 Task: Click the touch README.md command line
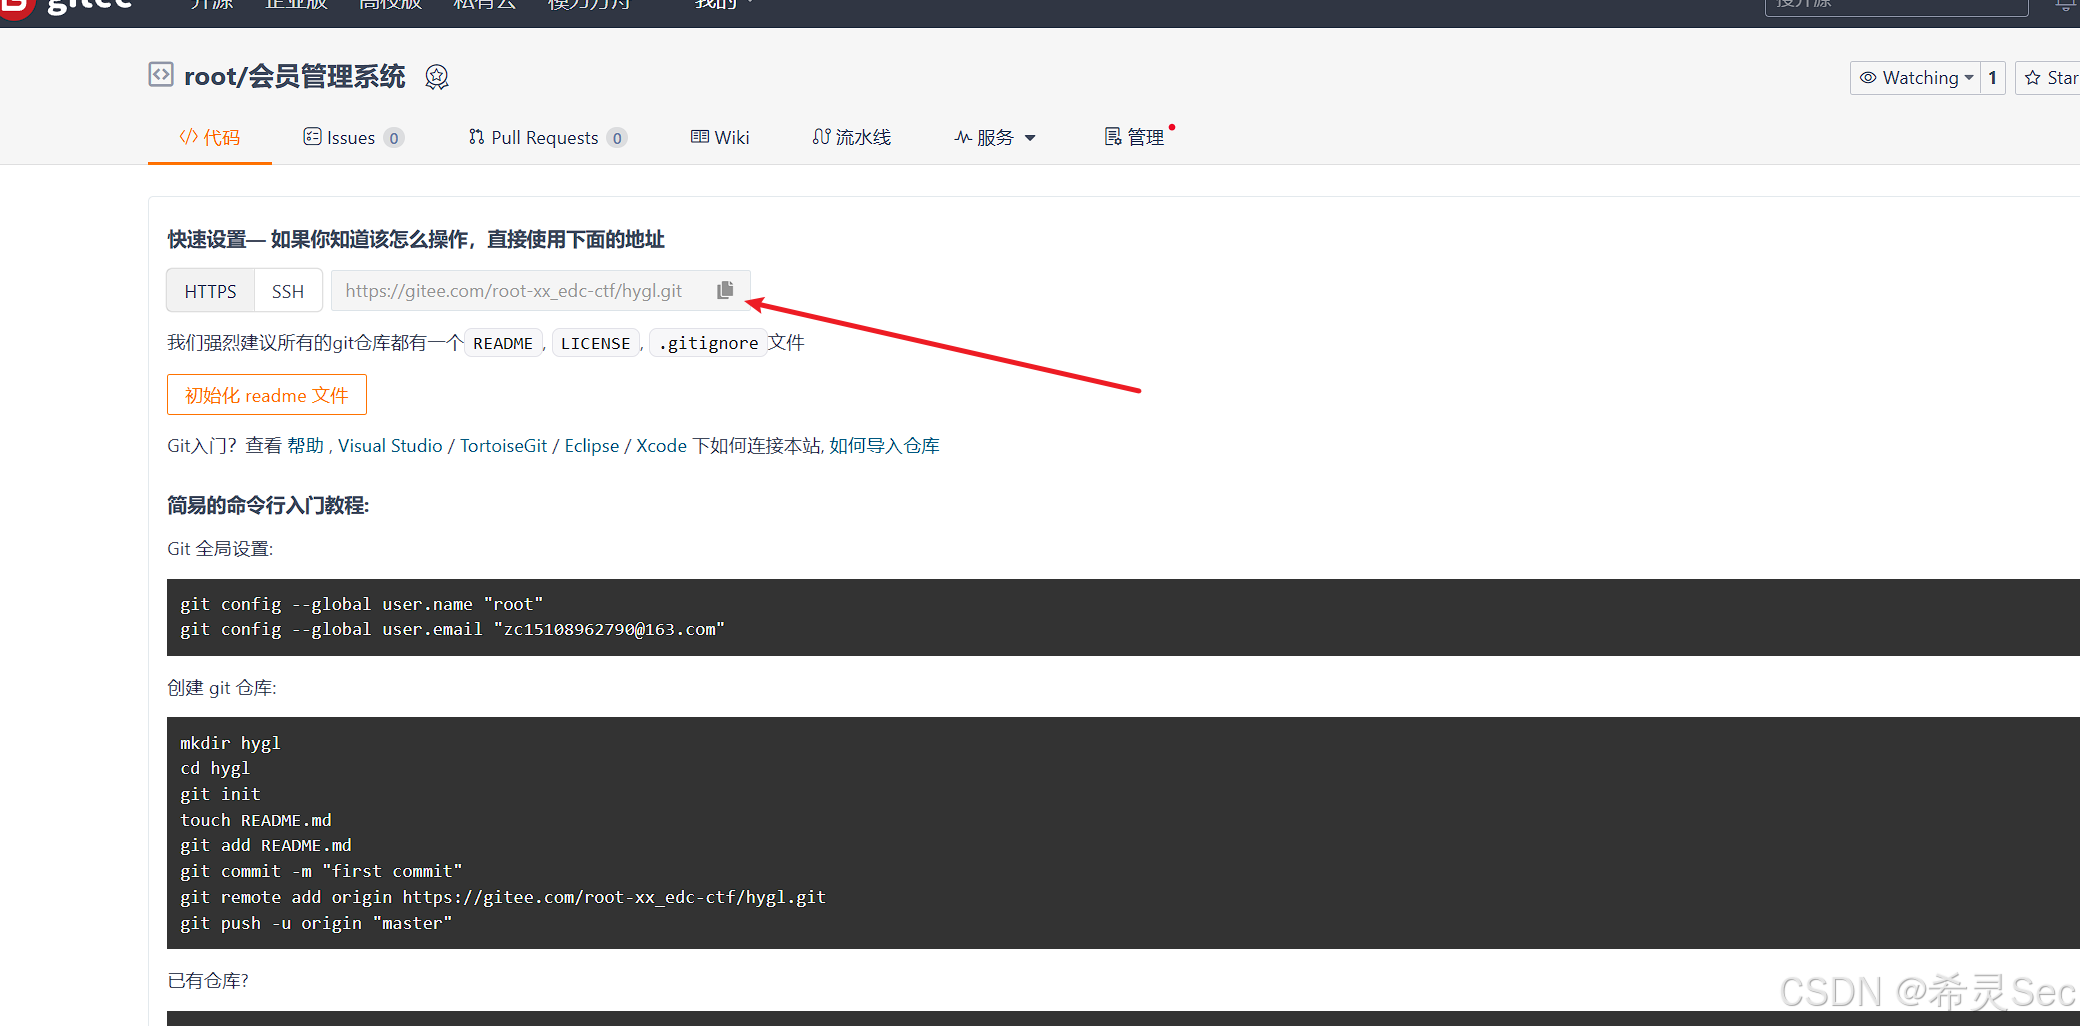(x=256, y=820)
